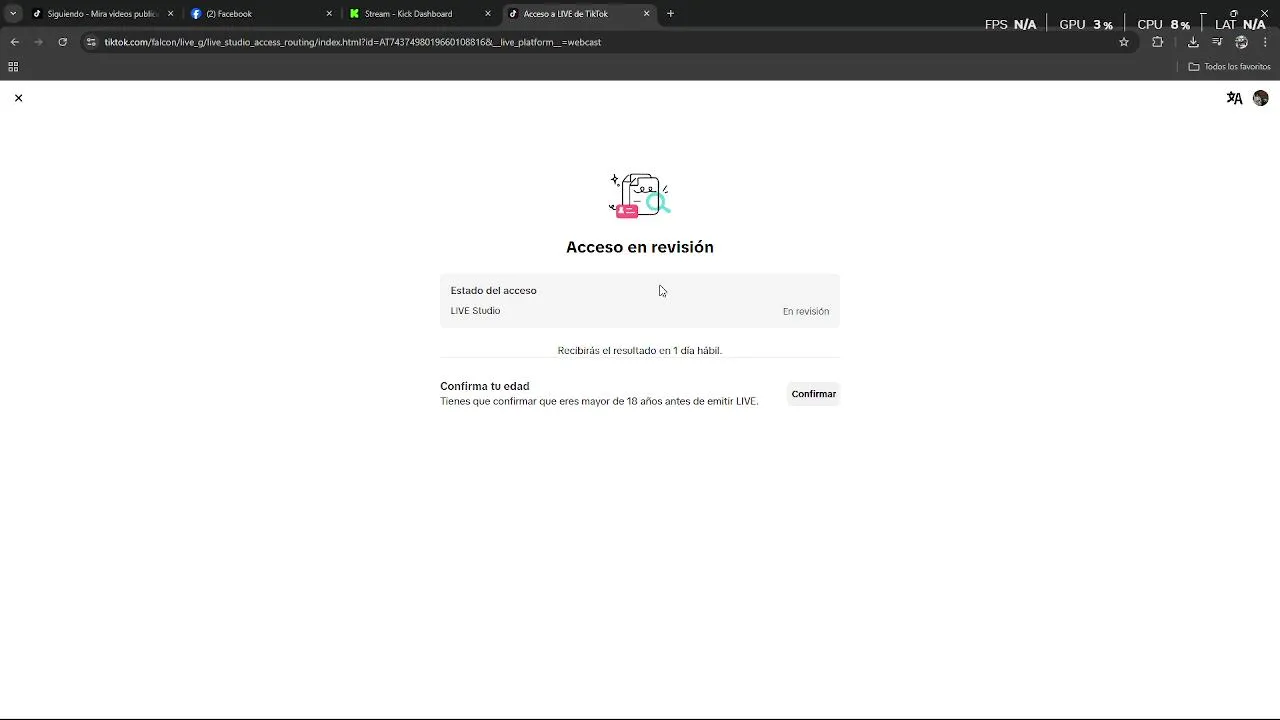Image resolution: width=1280 pixels, height=720 pixels.
Task: Close the Siguiendo TikTok tab
Action: (x=170, y=14)
